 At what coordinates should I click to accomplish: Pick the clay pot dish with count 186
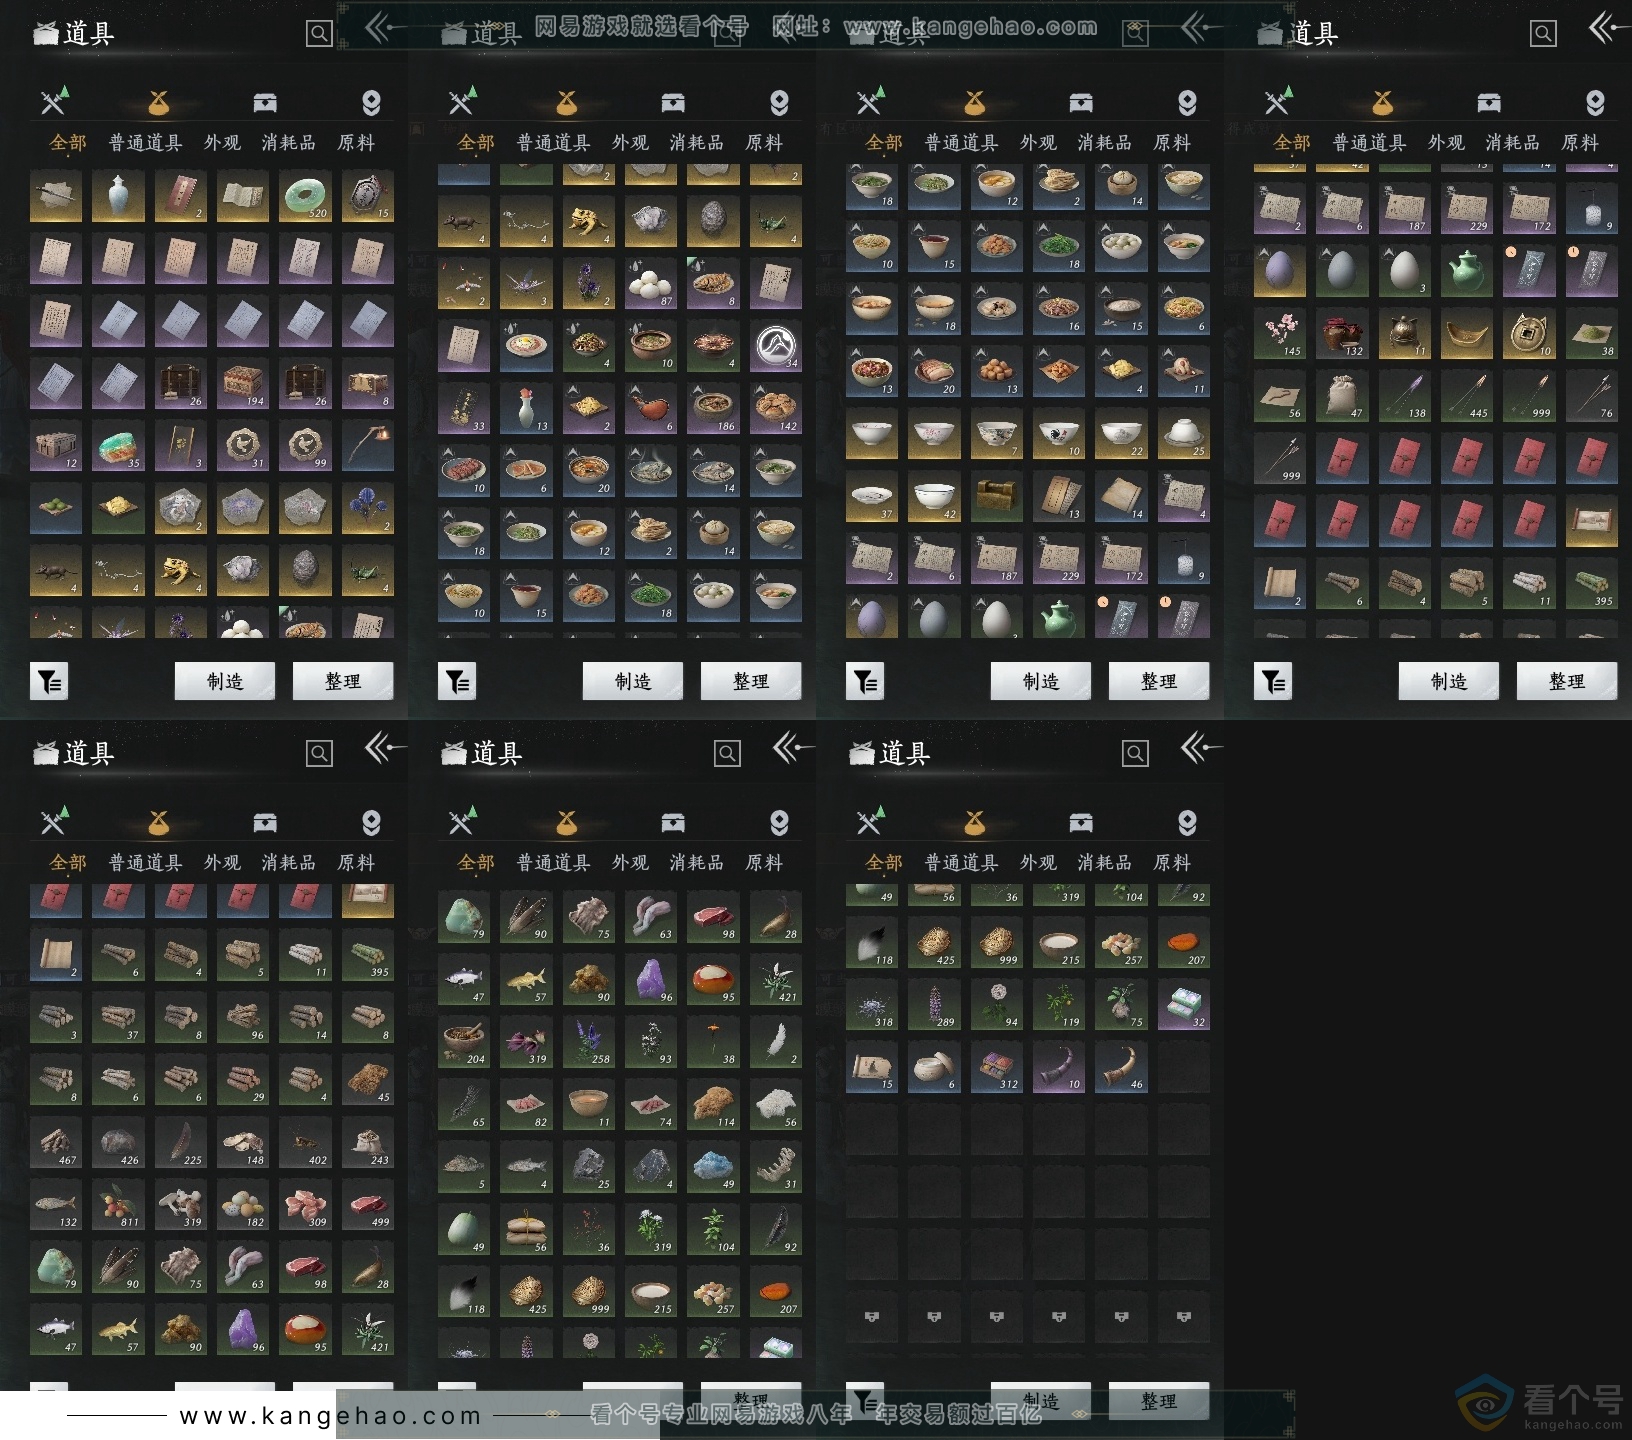[713, 409]
